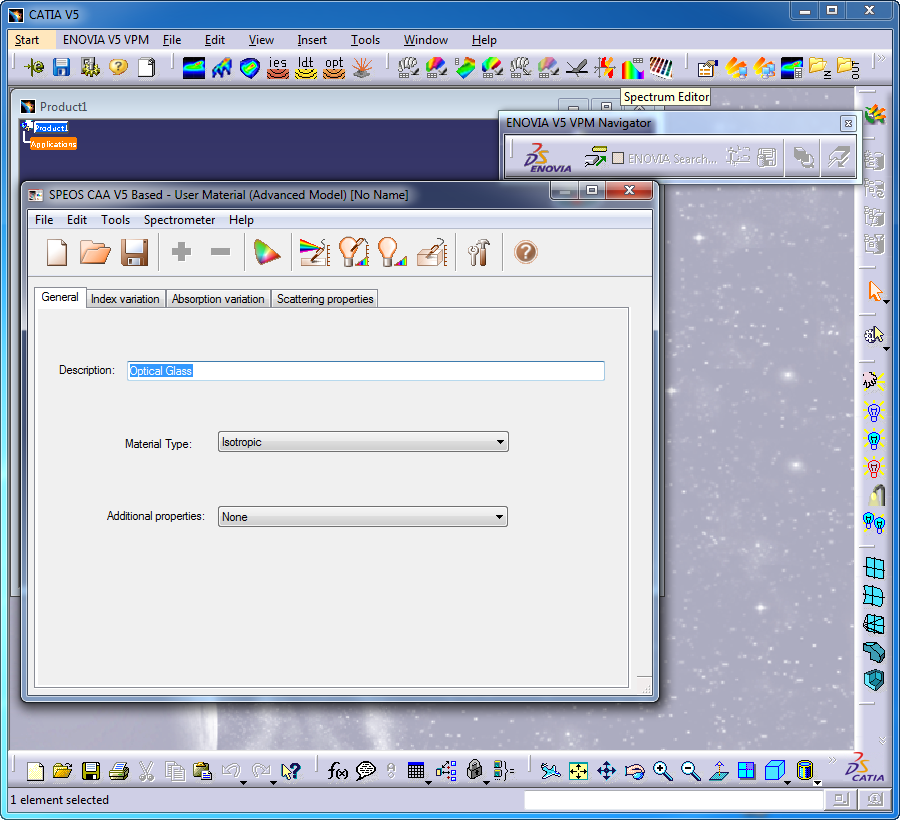Click the red light bulb icon on right toolbar
Screen dimensions: 900x820
point(874,468)
